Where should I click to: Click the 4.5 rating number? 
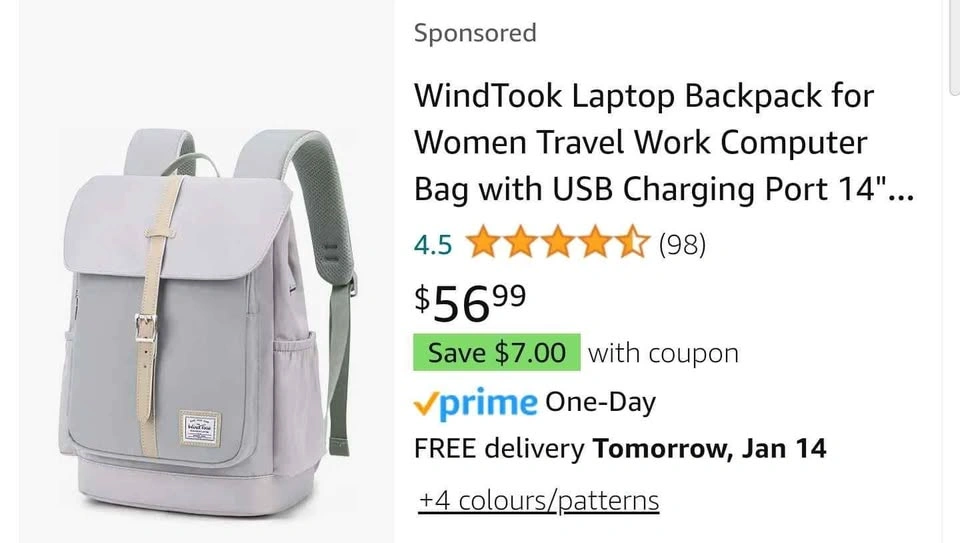point(433,245)
